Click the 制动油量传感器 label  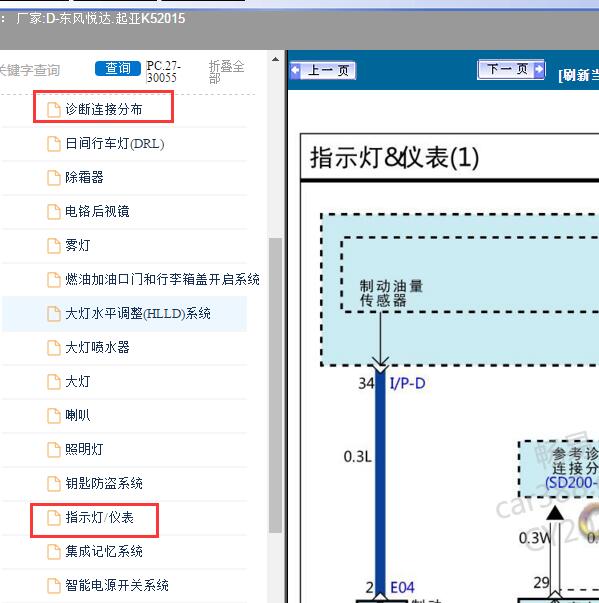[x=391, y=293]
